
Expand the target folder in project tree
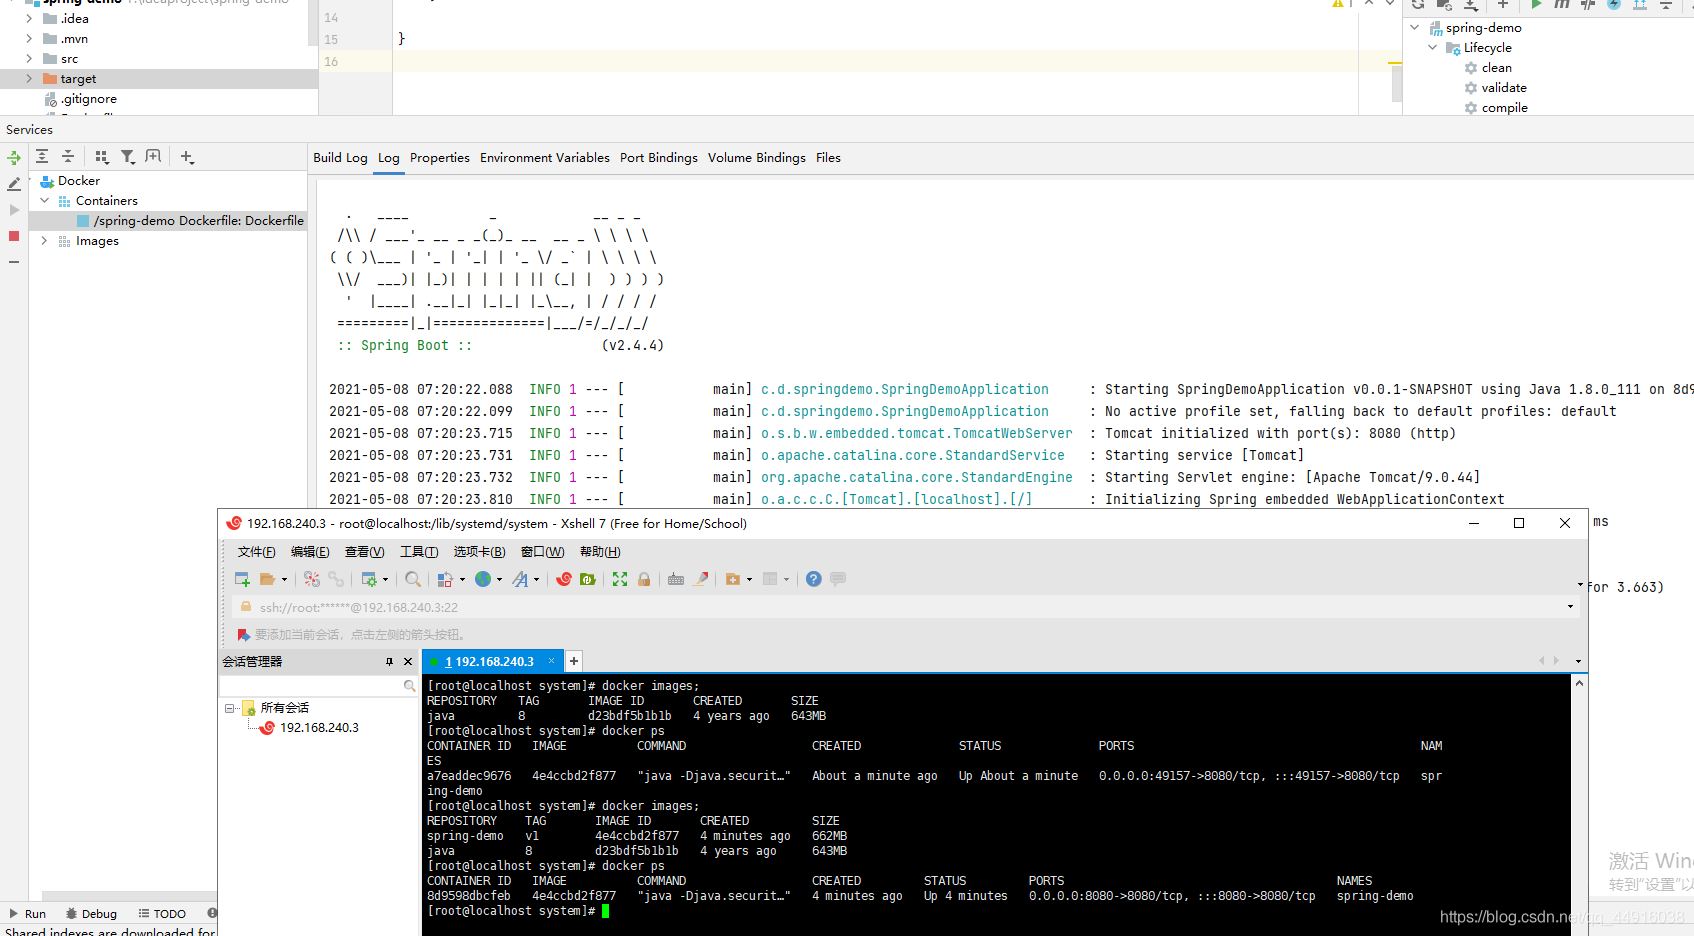[29, 79]
